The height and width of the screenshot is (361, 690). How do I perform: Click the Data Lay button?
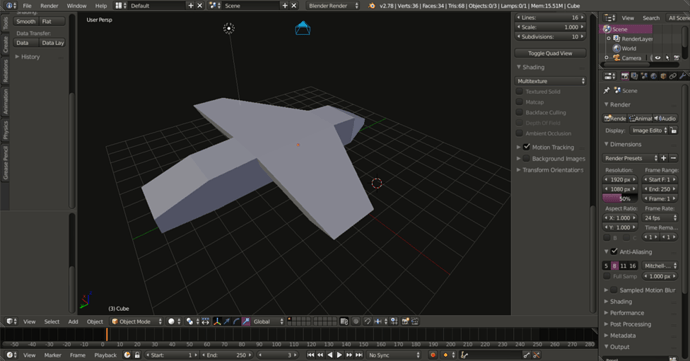click(x=52, y=43)
